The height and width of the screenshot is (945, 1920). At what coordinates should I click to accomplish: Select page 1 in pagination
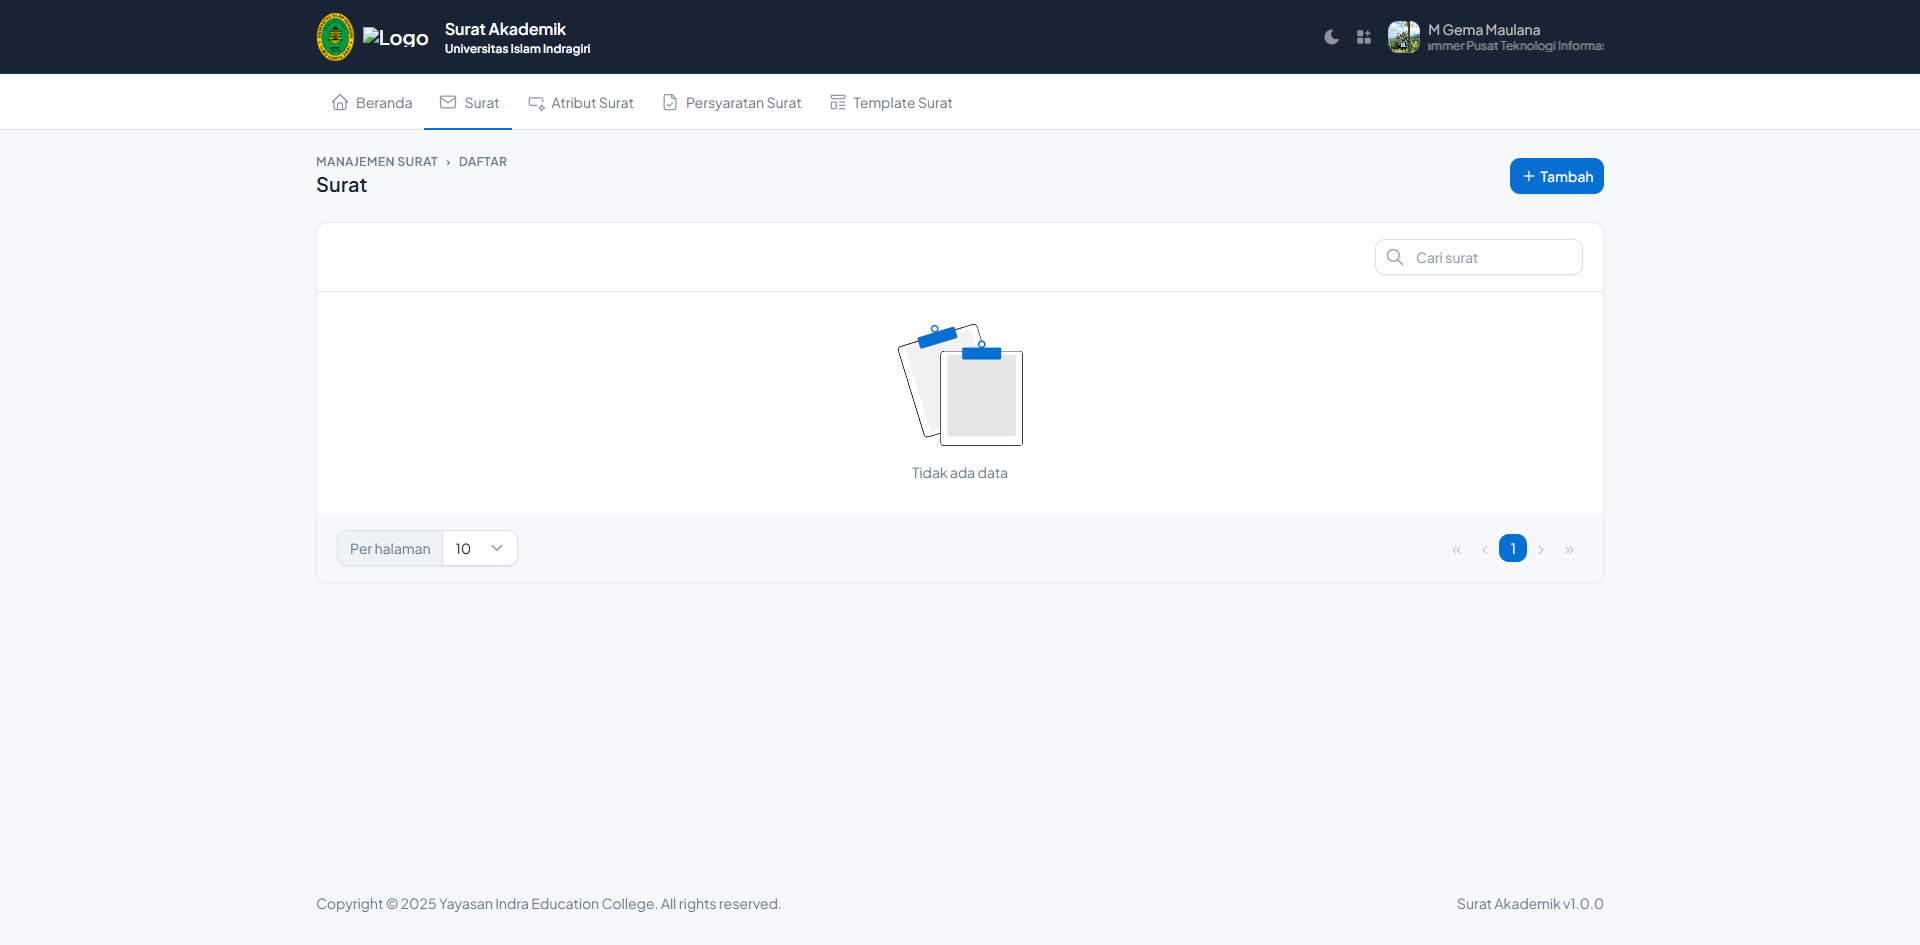click(x=1513, y=549)
